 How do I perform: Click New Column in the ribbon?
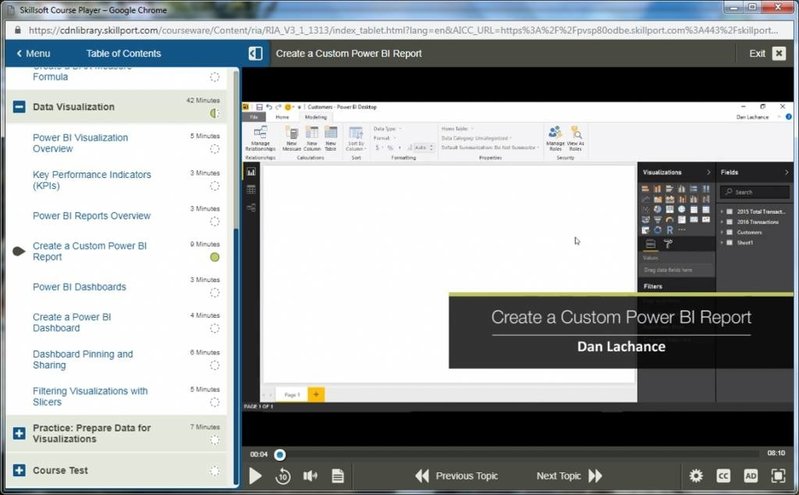tap(312, 139)
